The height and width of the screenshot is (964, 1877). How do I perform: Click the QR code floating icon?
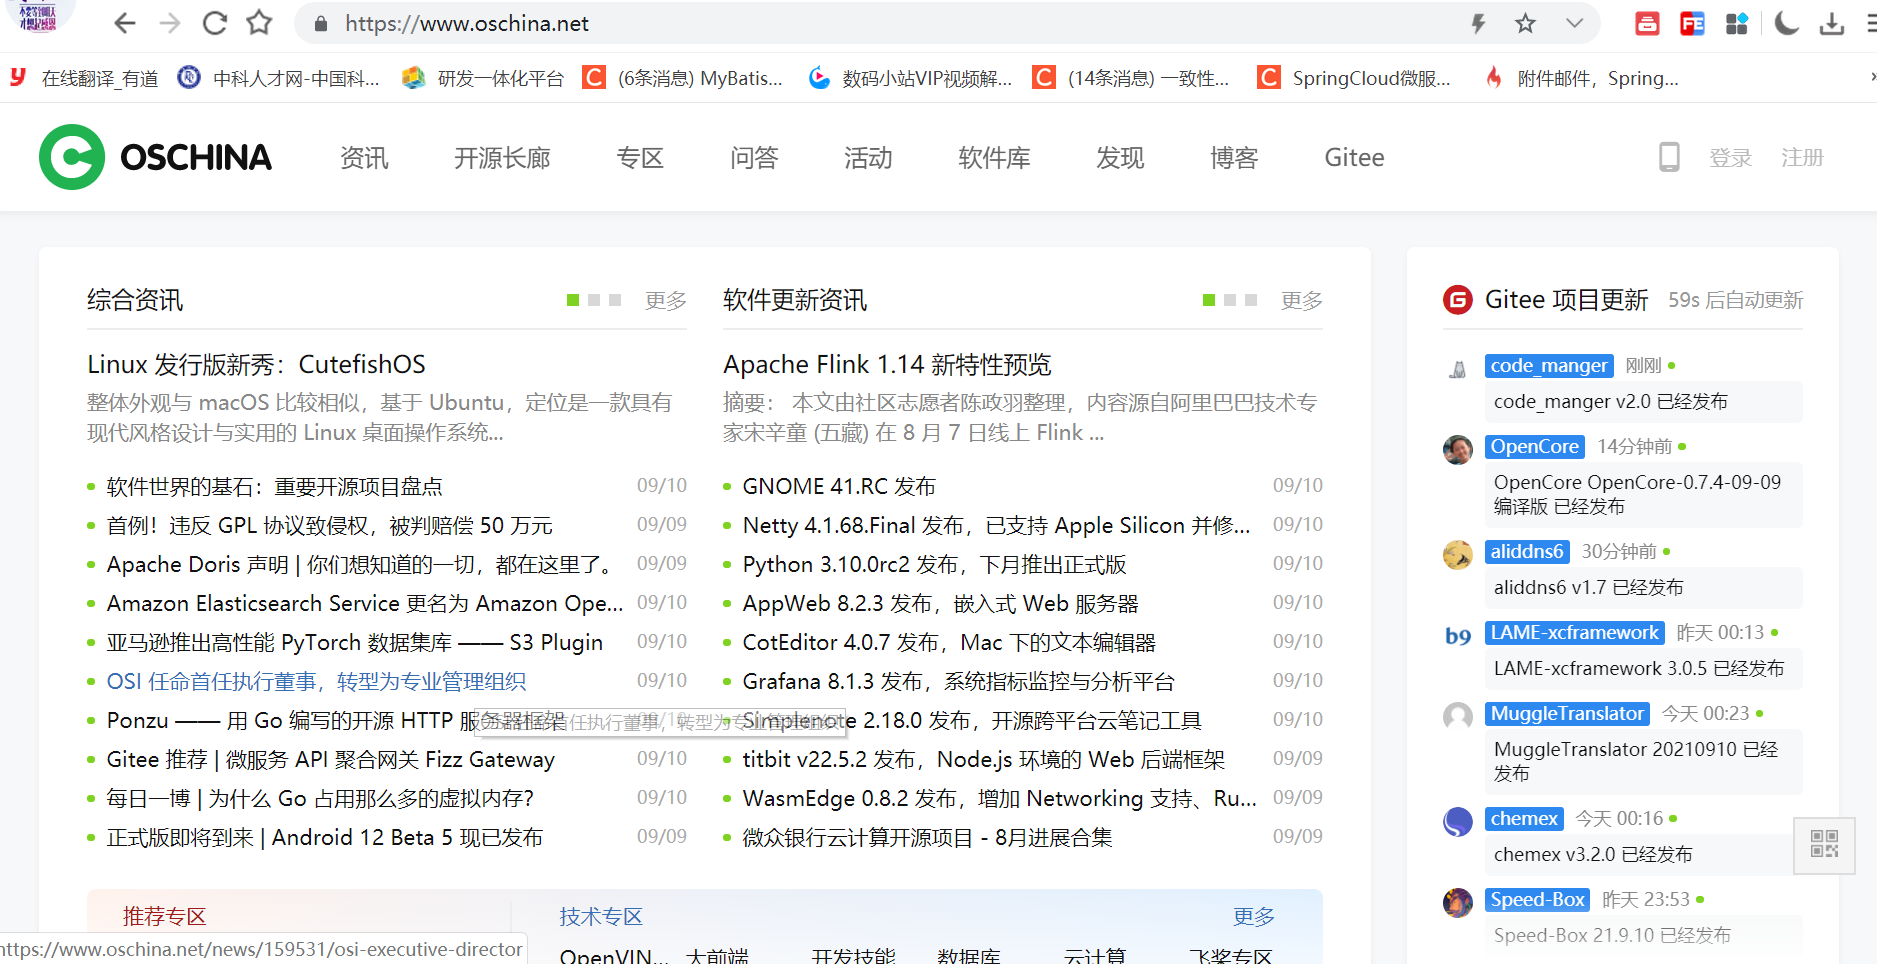[1824, 844]
